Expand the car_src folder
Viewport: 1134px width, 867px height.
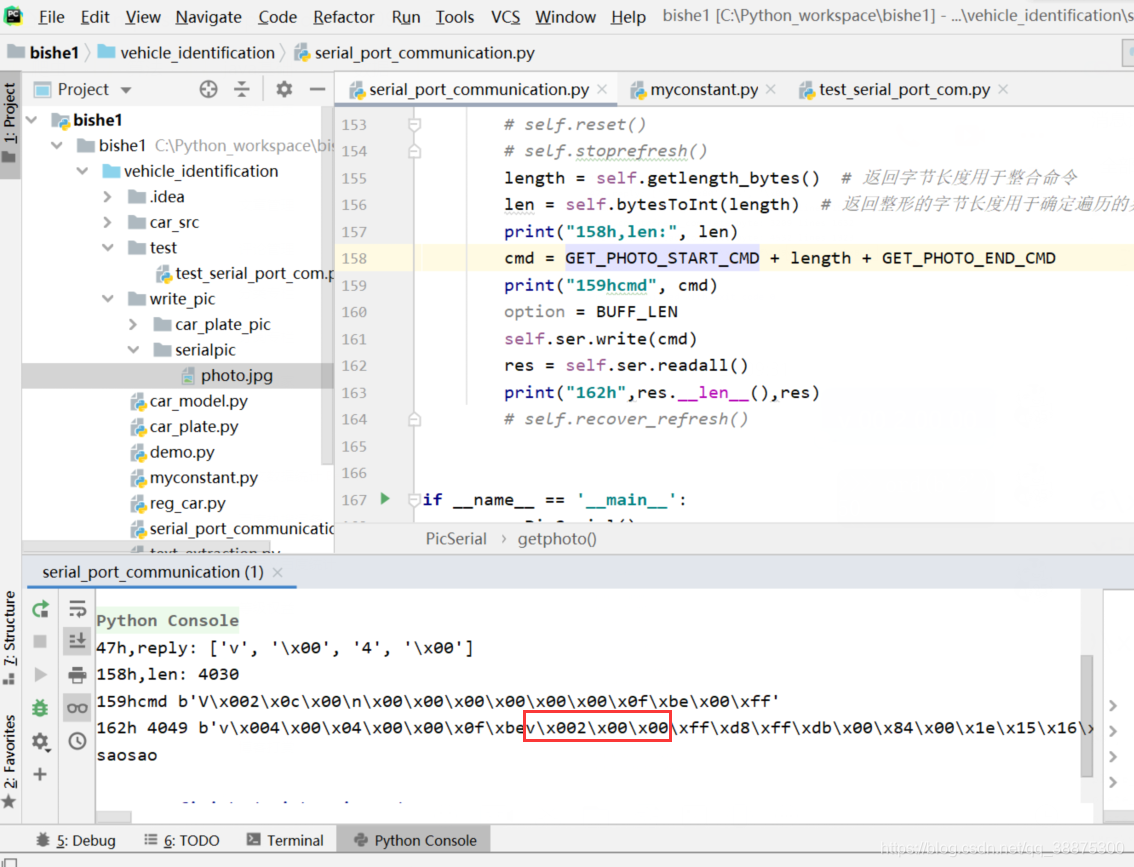[x=108, y=222]
